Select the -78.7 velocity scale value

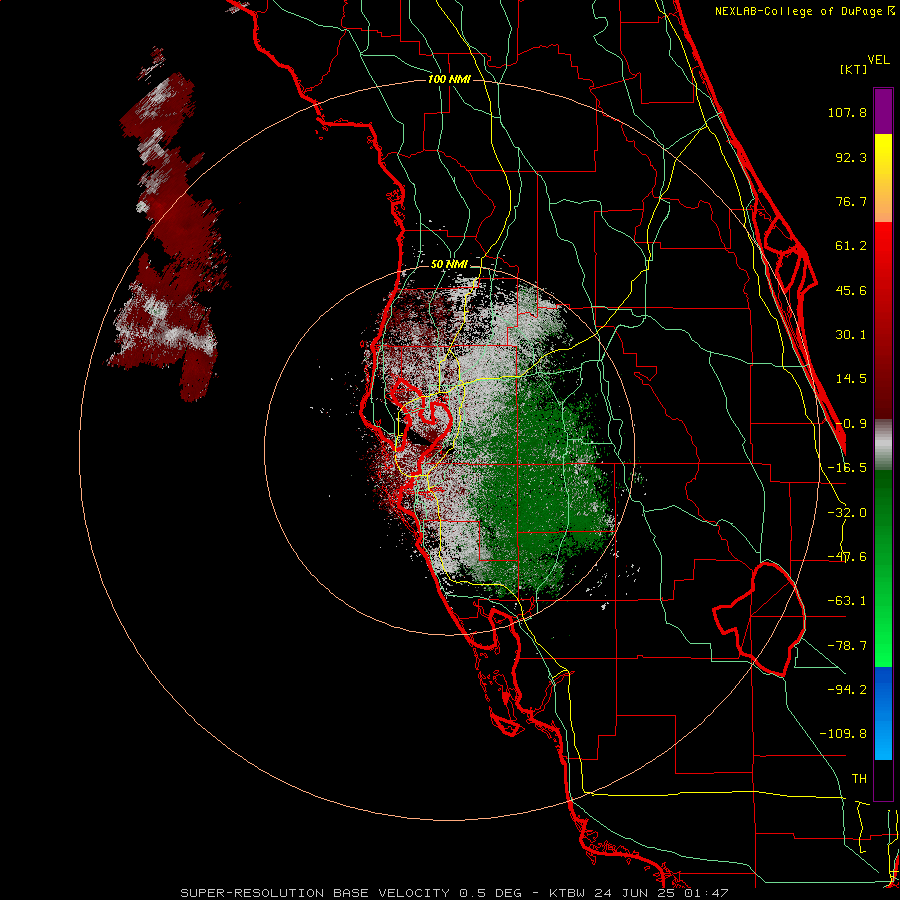[x=847, y=646]
